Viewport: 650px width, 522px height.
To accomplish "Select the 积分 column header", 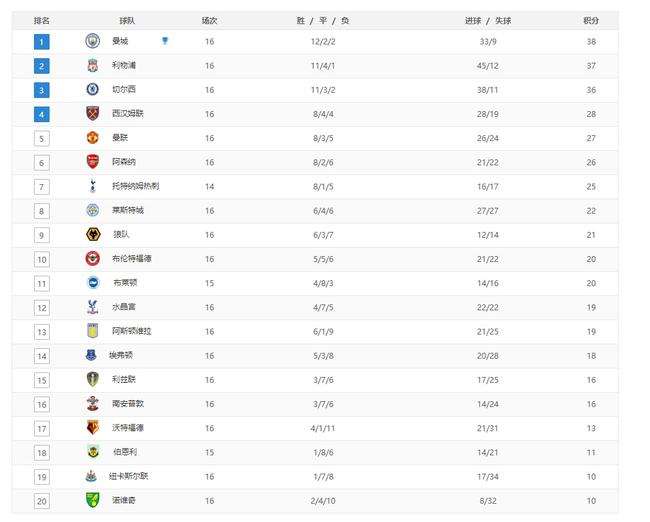I will [x=591, y=21].
